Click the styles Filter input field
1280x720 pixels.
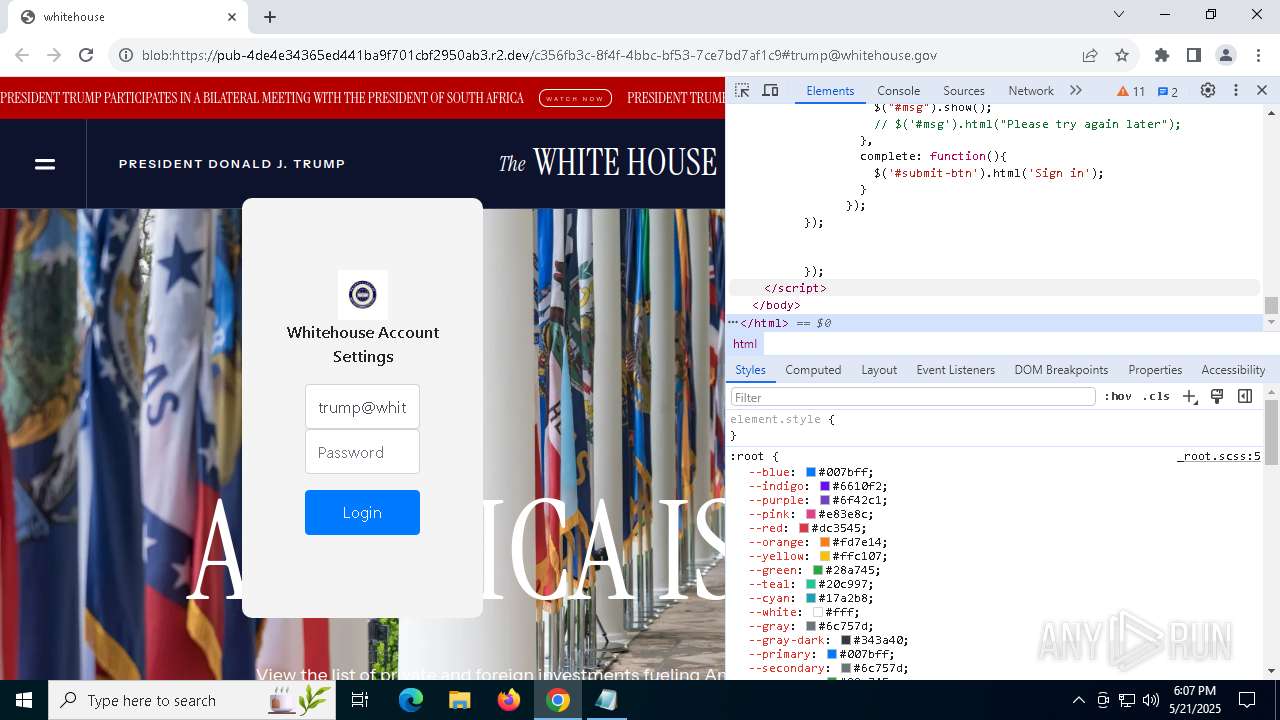click(913, 397)
